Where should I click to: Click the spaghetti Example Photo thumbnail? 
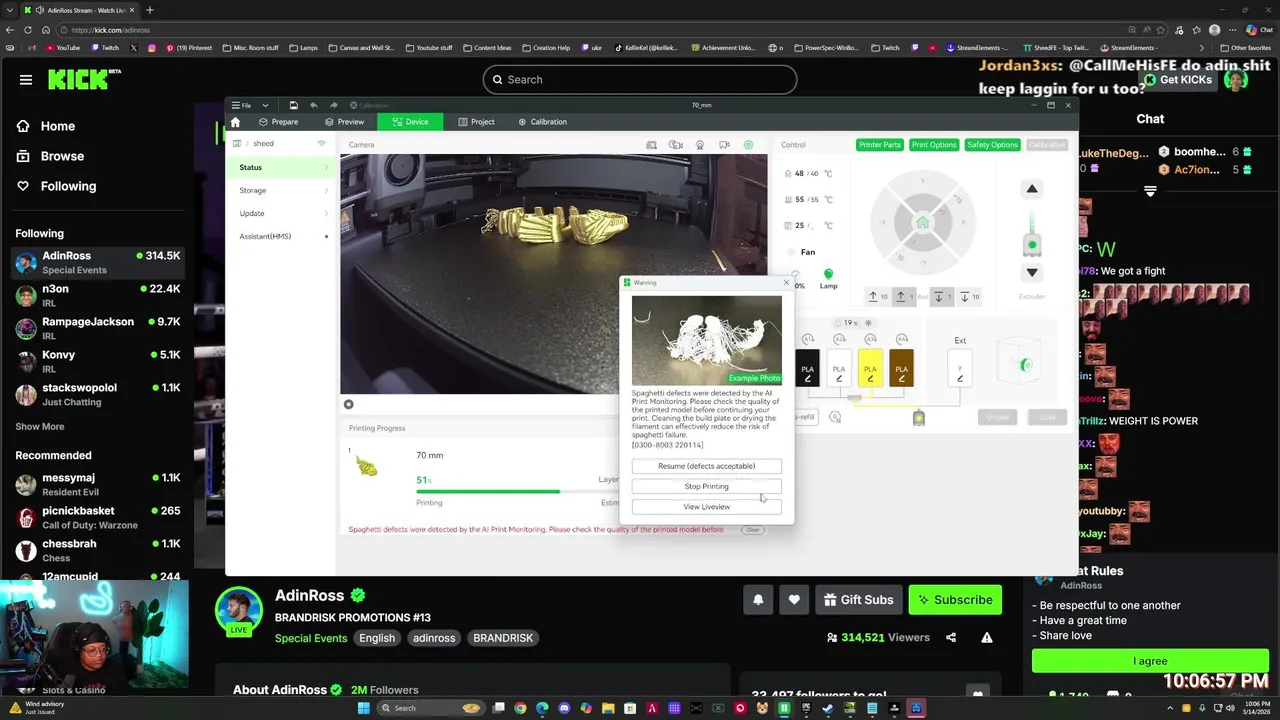tap(707, 340)
